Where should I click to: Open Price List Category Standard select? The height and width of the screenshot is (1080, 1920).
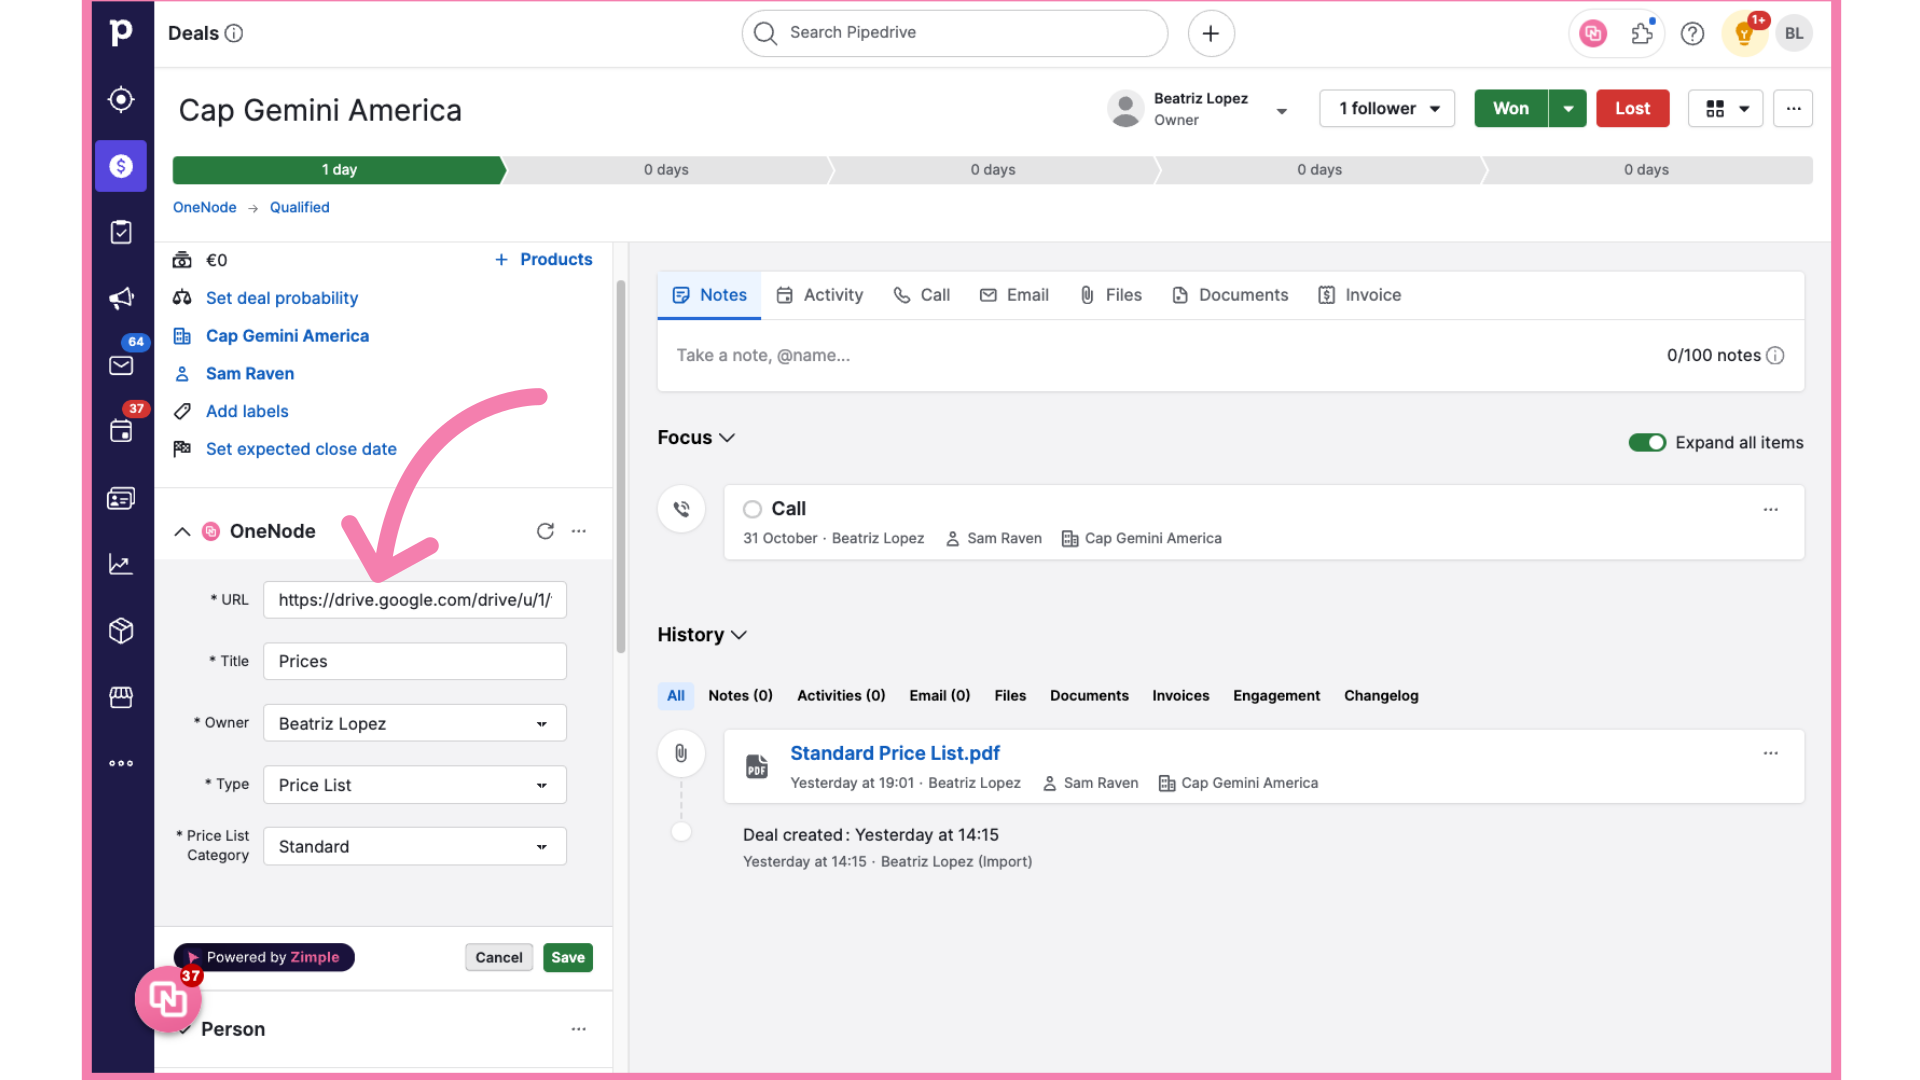coord(415,846)
